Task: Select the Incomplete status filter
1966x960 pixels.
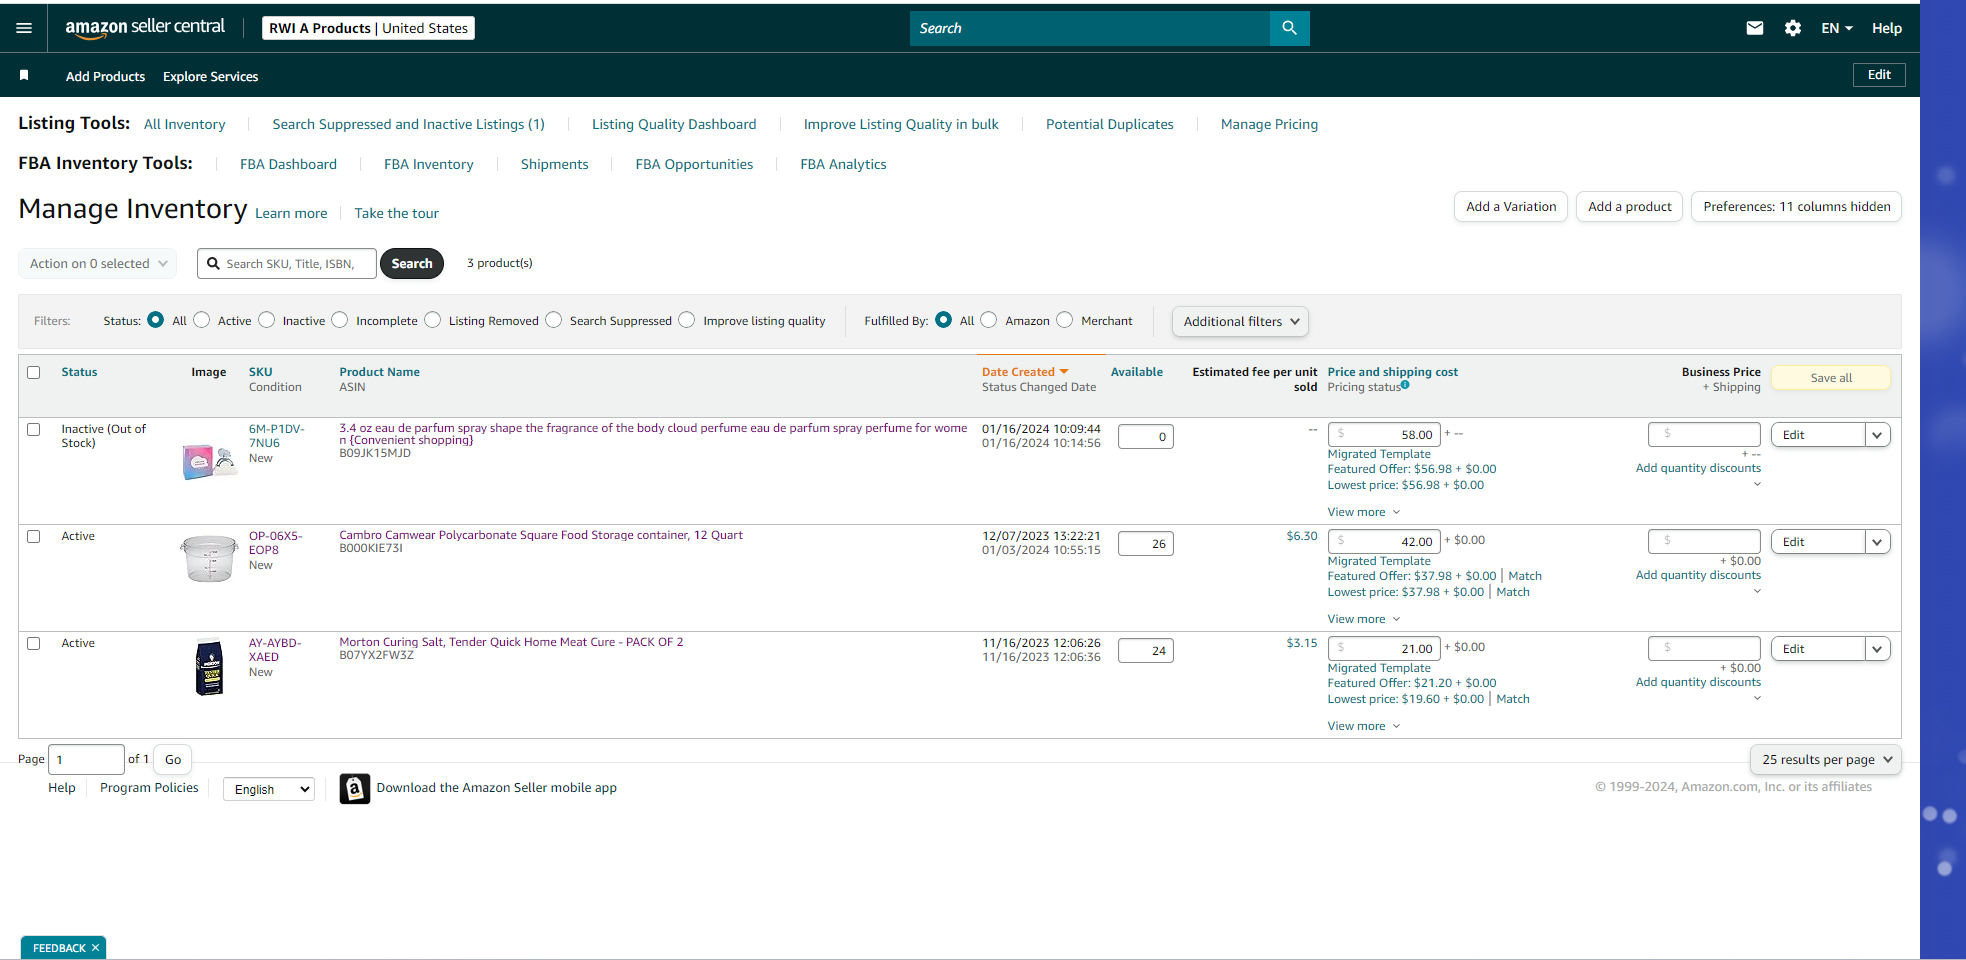Action: 340,320
